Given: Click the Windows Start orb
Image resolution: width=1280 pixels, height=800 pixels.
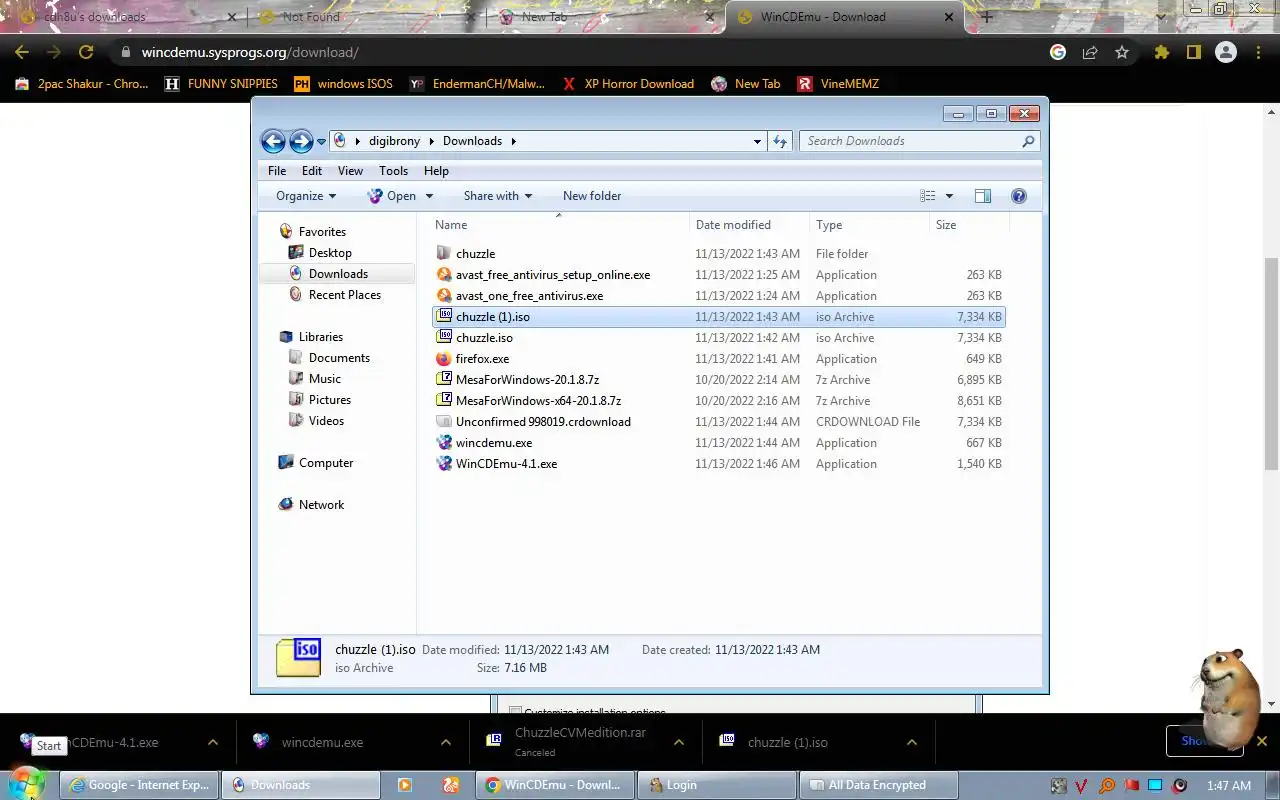Looking at the screenshot, I should (27, 783).
